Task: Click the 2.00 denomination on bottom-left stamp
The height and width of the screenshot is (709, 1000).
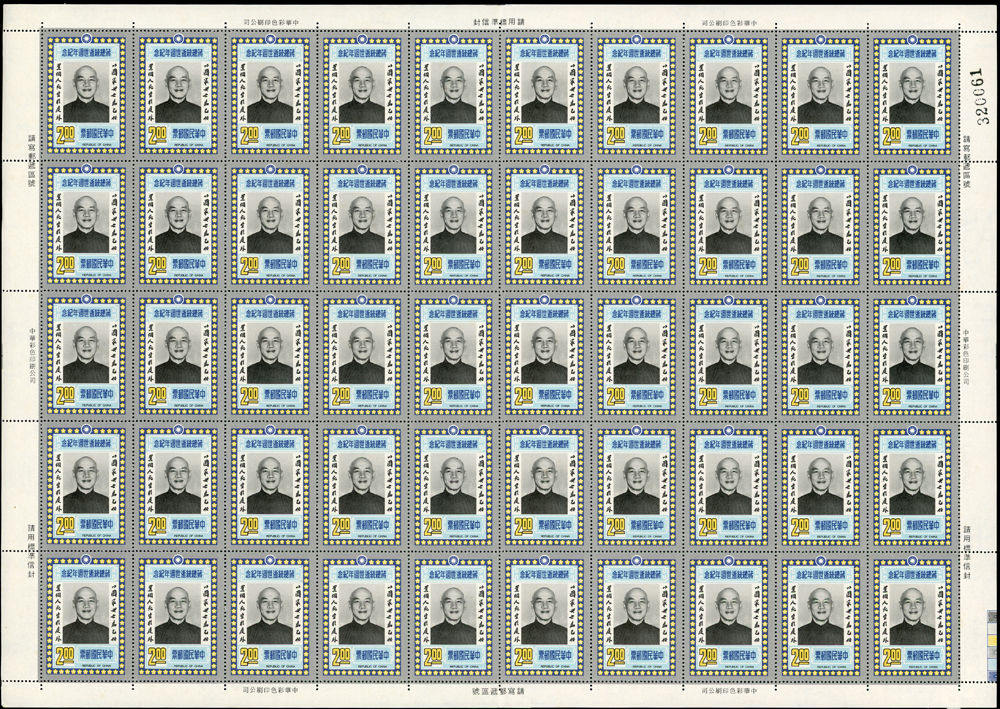Action: pyautogui.click(x=59, y=655)
